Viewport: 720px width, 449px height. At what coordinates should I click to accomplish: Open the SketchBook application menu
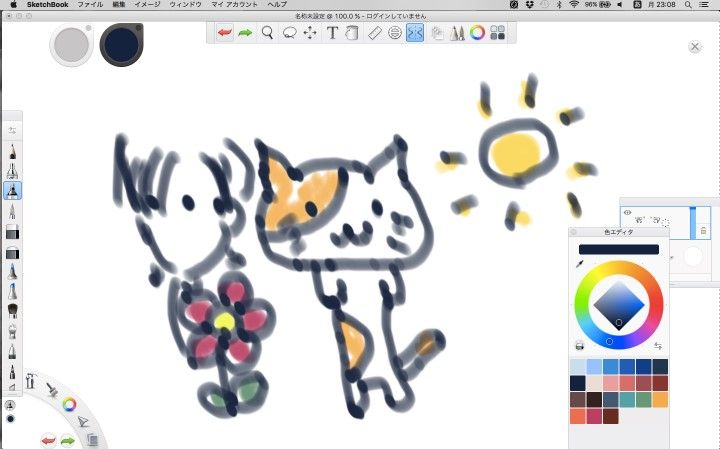(47, 5)
